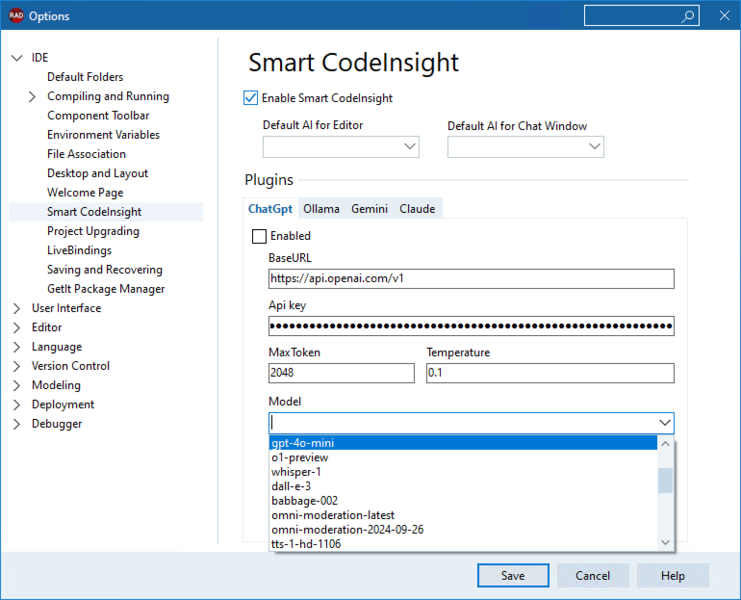This screenshot has width=741, height=600.
Task: Click the RAD Studio logo icon
Action: click(16, 16)
